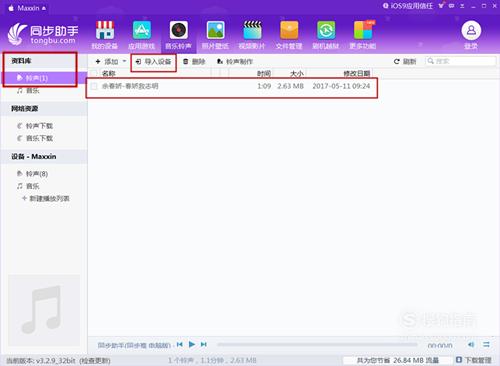Sort by the 大小 size column
The image size is (500, 366).
coord(297,73)
